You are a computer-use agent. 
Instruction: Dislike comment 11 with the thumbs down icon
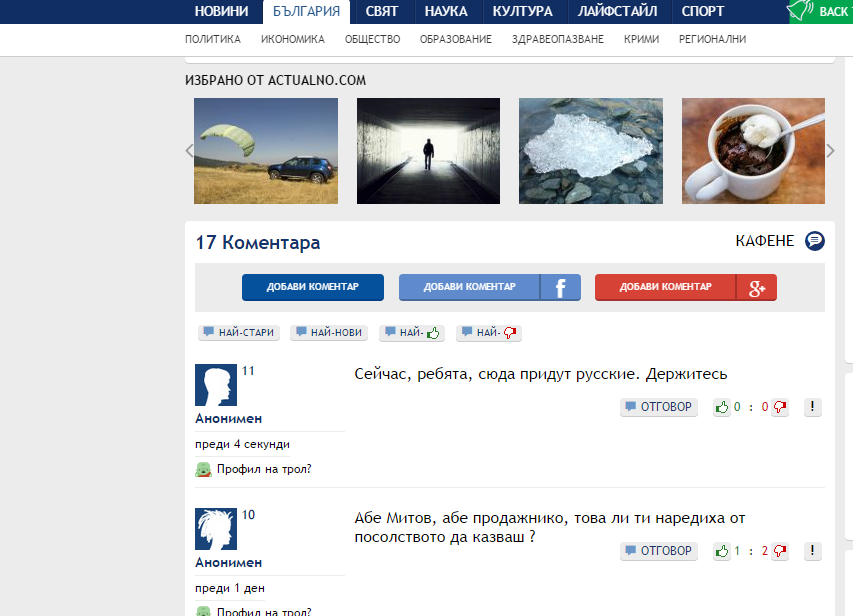point(780,407)
